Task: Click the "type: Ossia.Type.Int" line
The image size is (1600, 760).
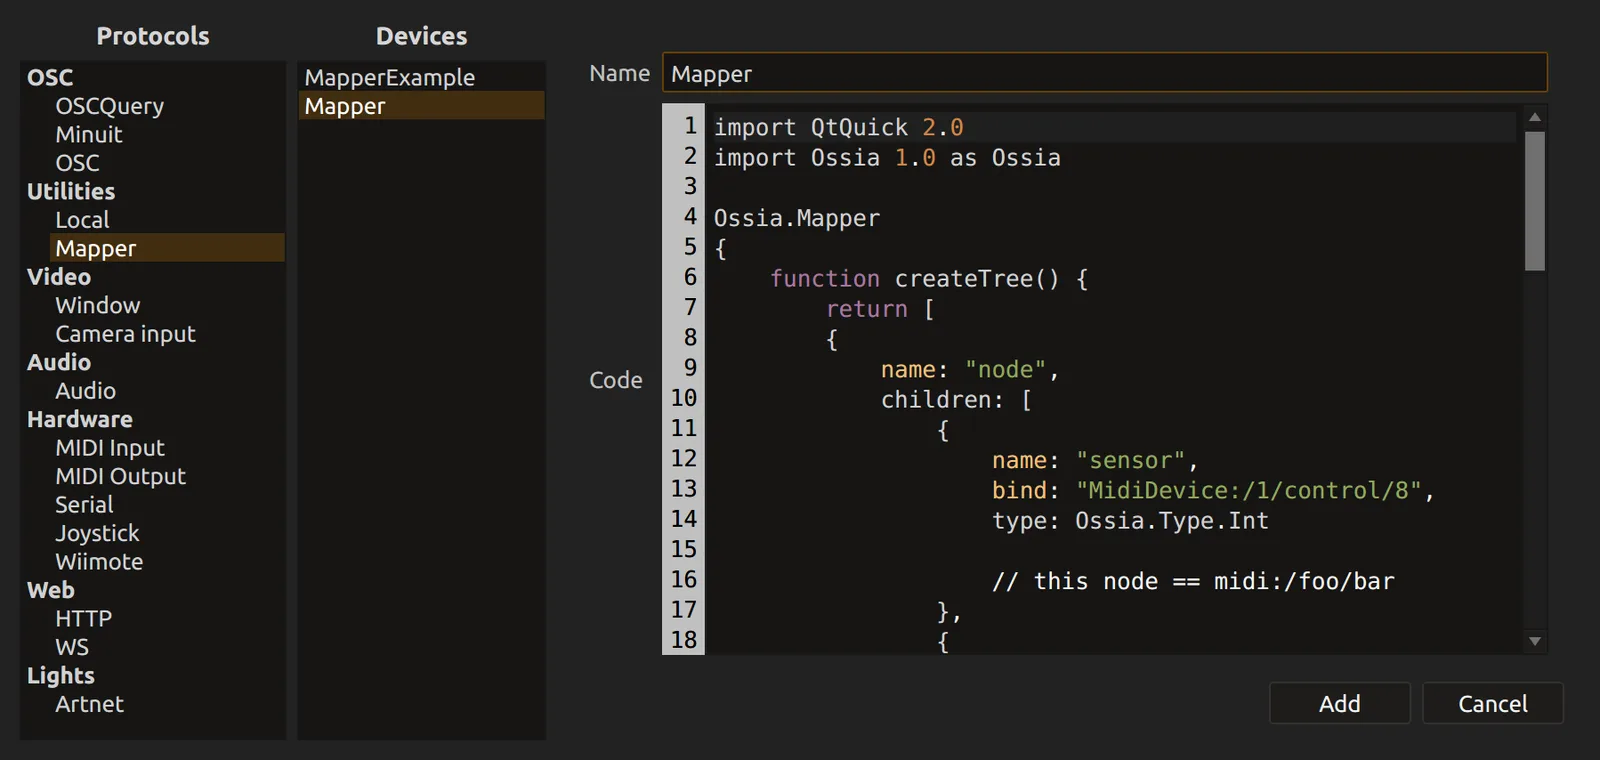Action: coord(1130,520)
